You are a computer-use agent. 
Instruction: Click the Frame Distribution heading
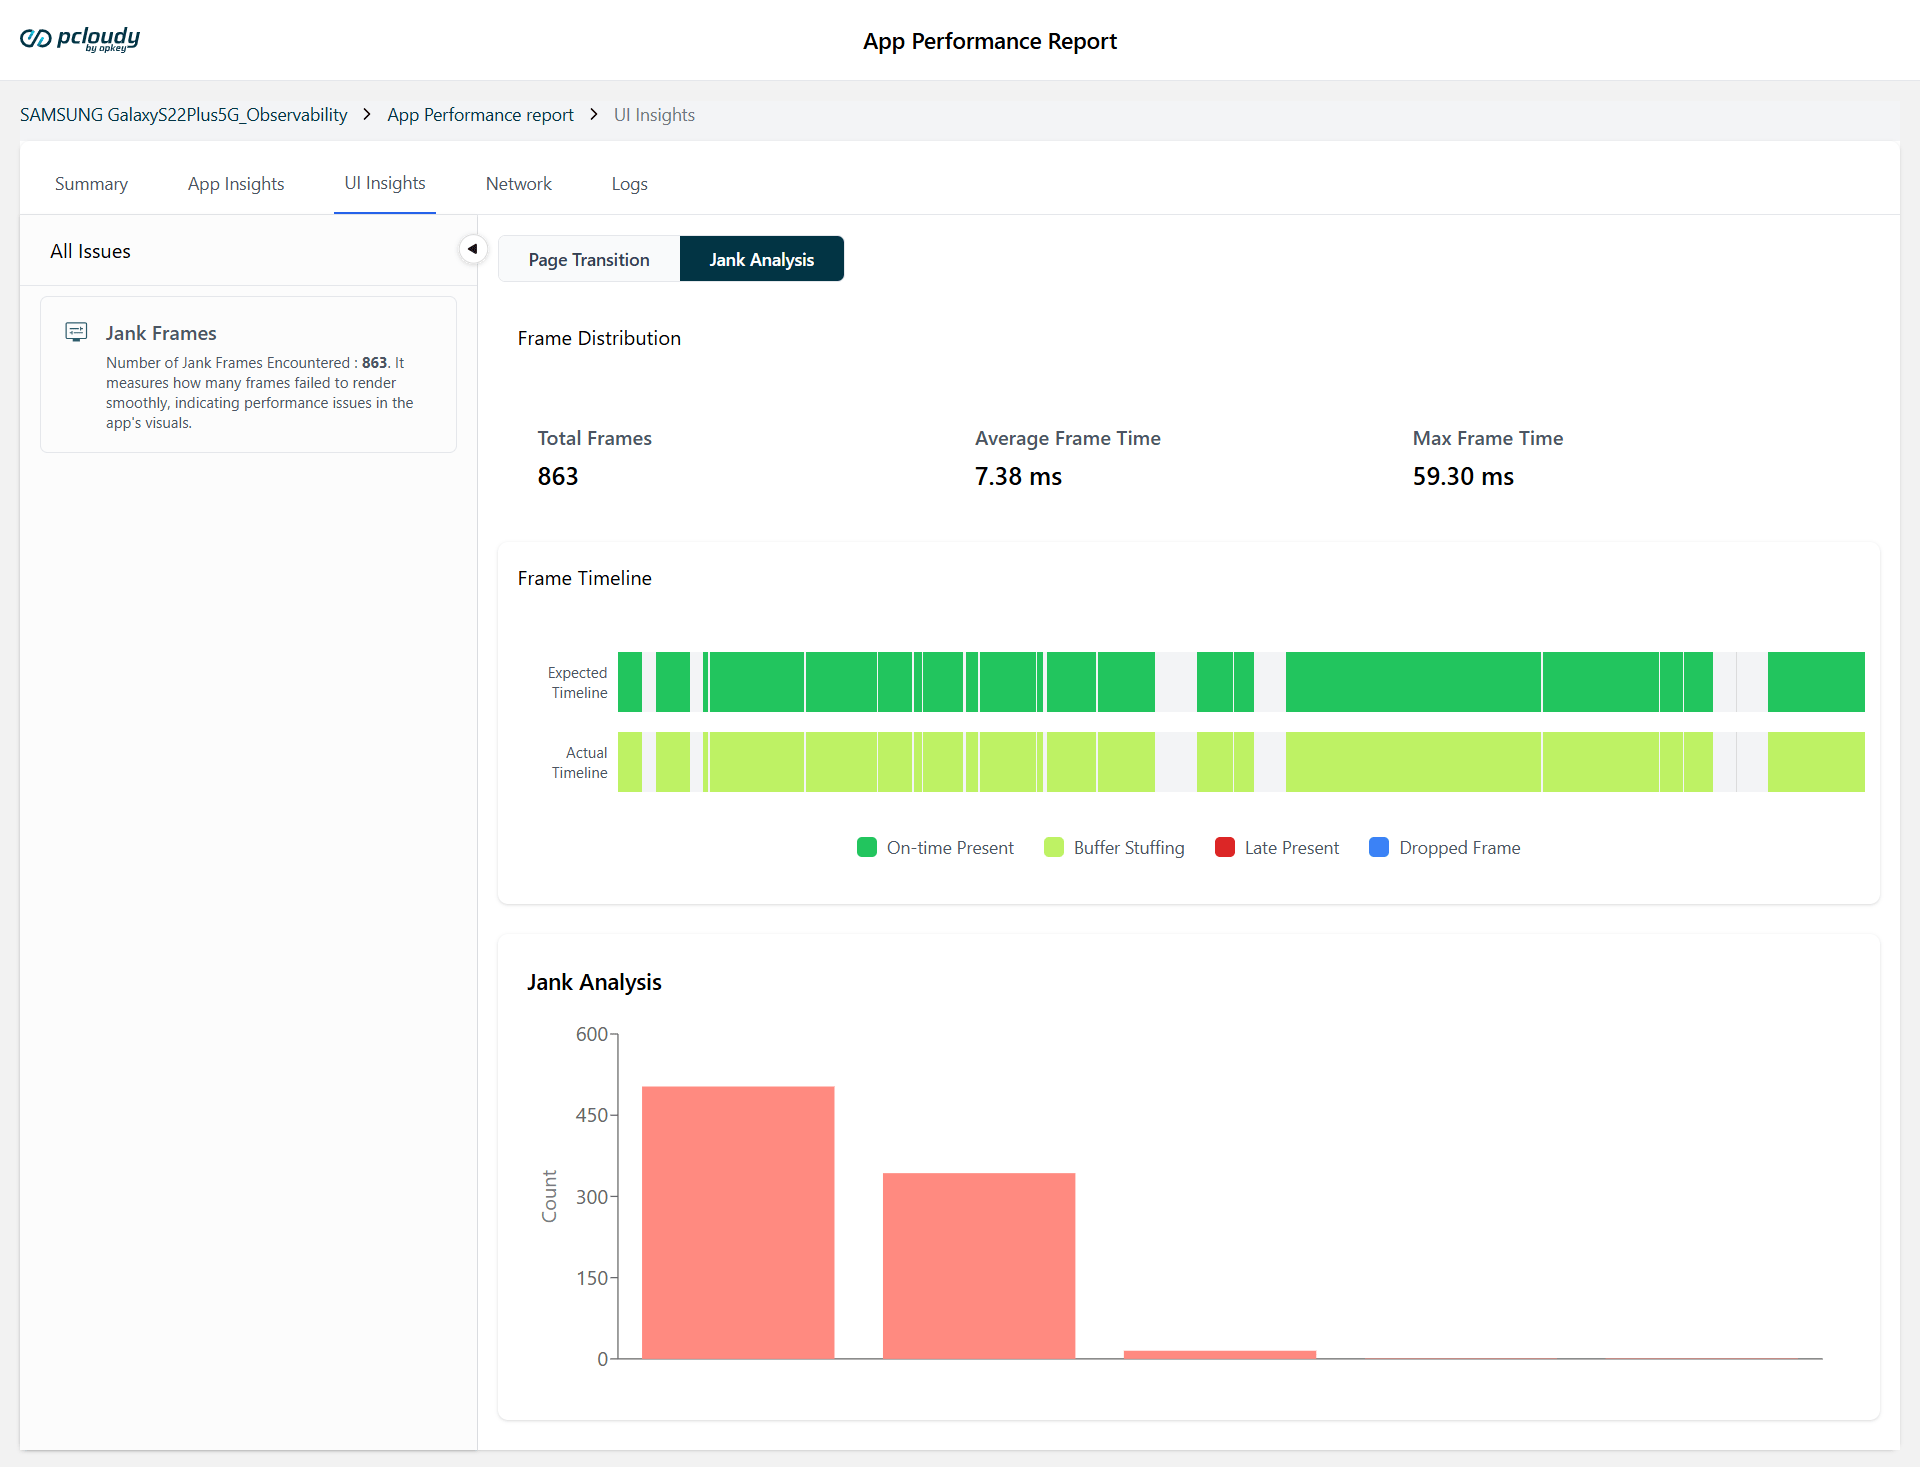pos(599,338)
